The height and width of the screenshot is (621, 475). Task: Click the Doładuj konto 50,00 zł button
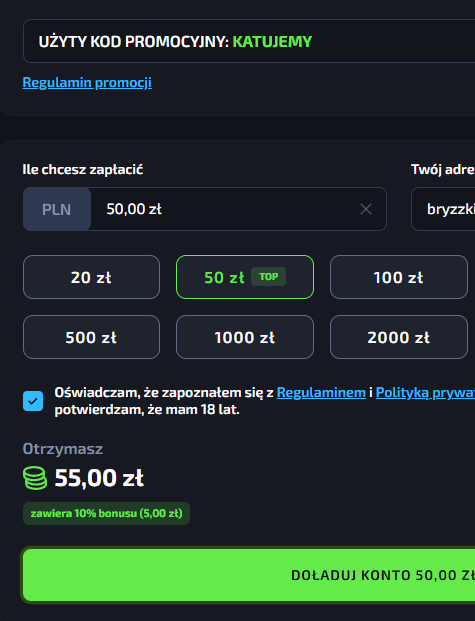click(x=249, y=575)
